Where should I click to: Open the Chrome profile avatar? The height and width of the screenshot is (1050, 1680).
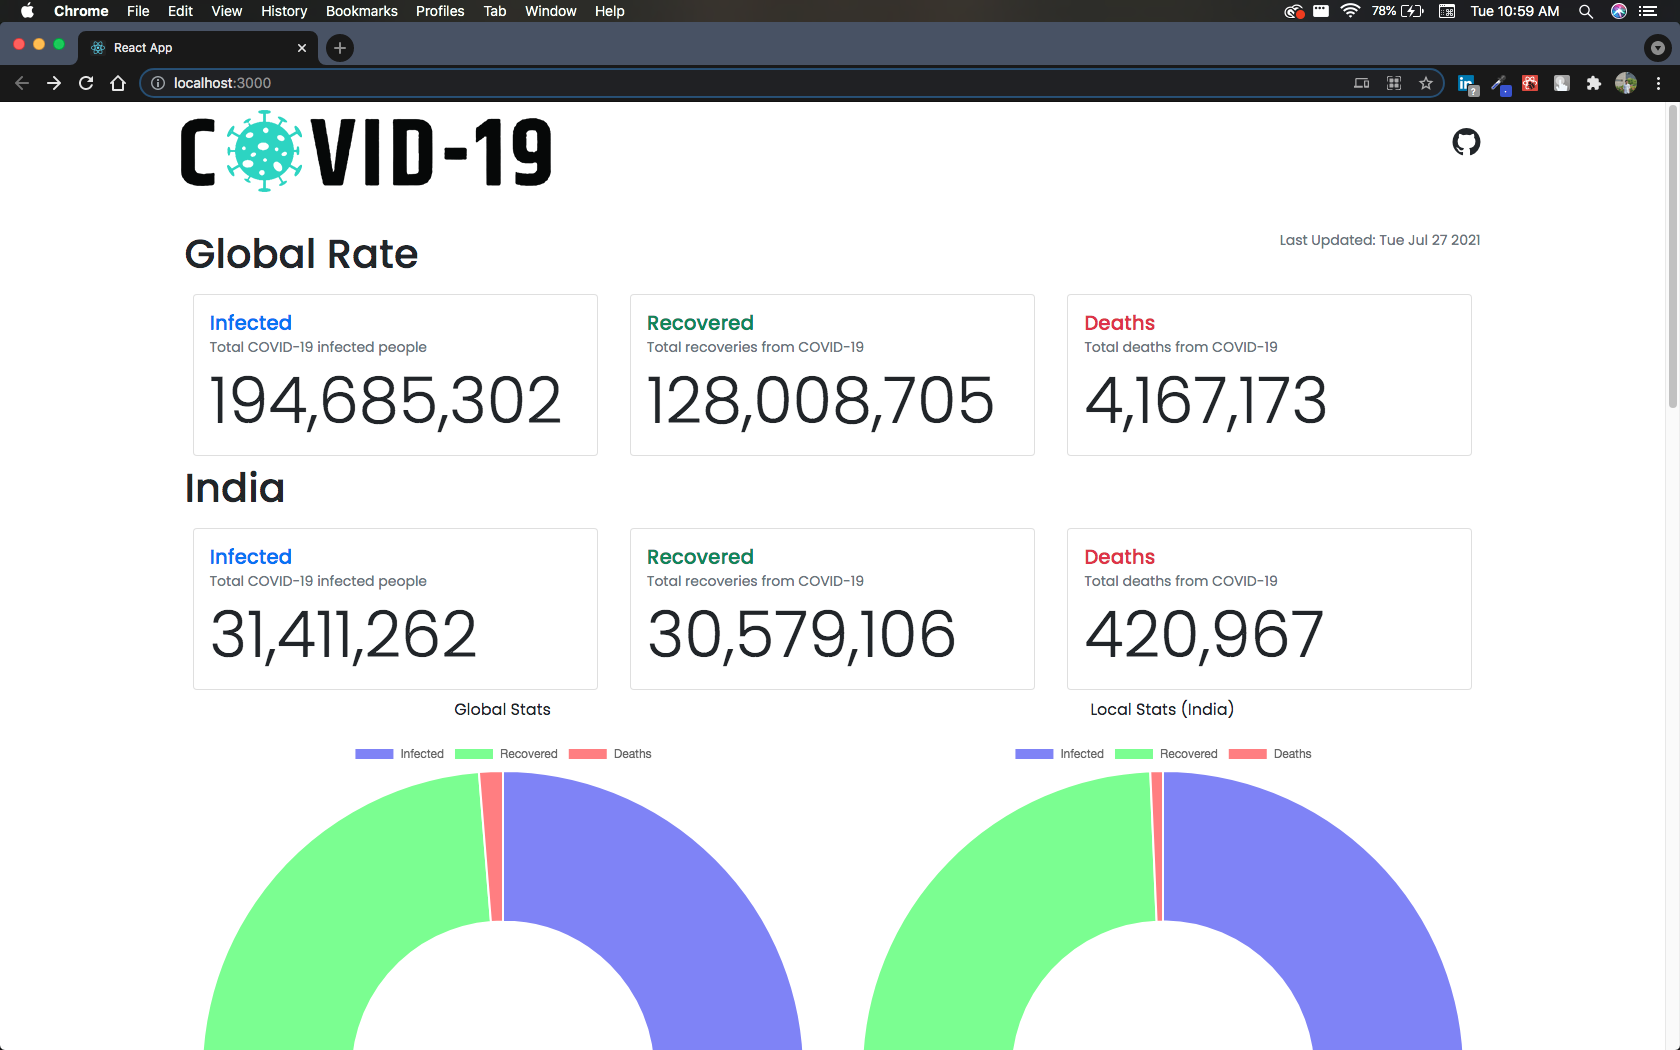pos(1626,83)
